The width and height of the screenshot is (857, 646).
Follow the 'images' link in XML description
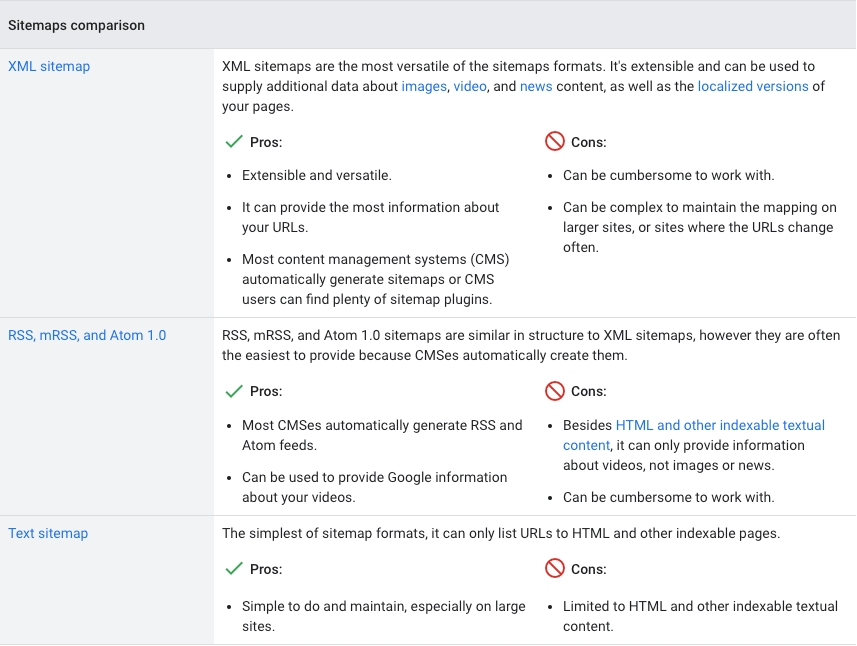pyautogui.click(x=424, y=86)
